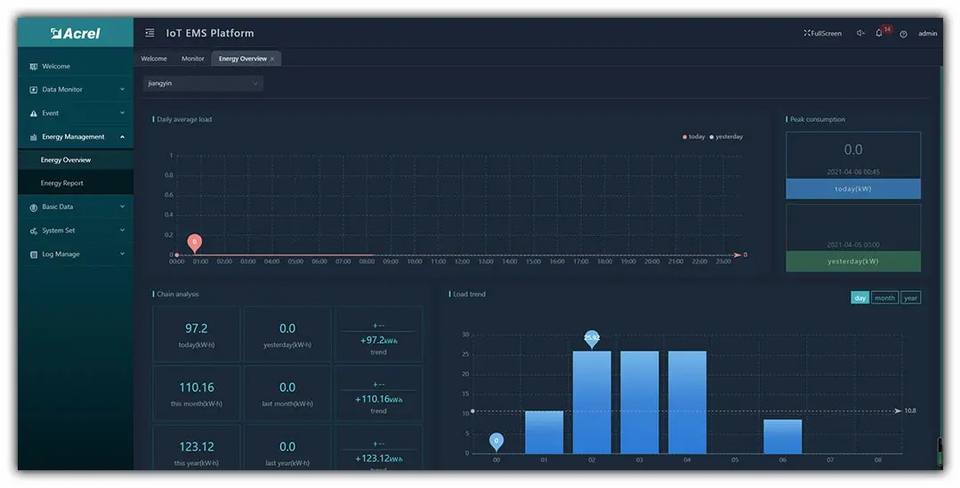960x488 pixels.
Task: Select year load trend range
Action: point(910,298)
